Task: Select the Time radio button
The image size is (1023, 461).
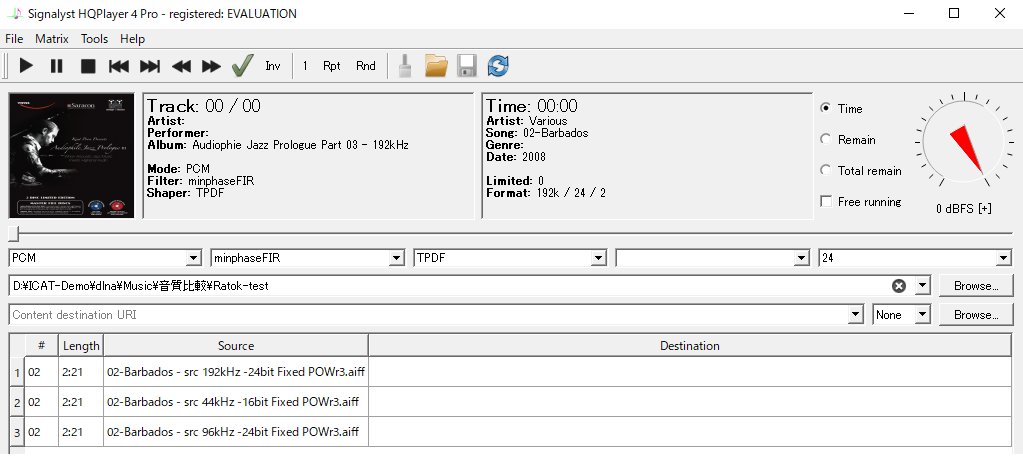Action: click(826, 108)
